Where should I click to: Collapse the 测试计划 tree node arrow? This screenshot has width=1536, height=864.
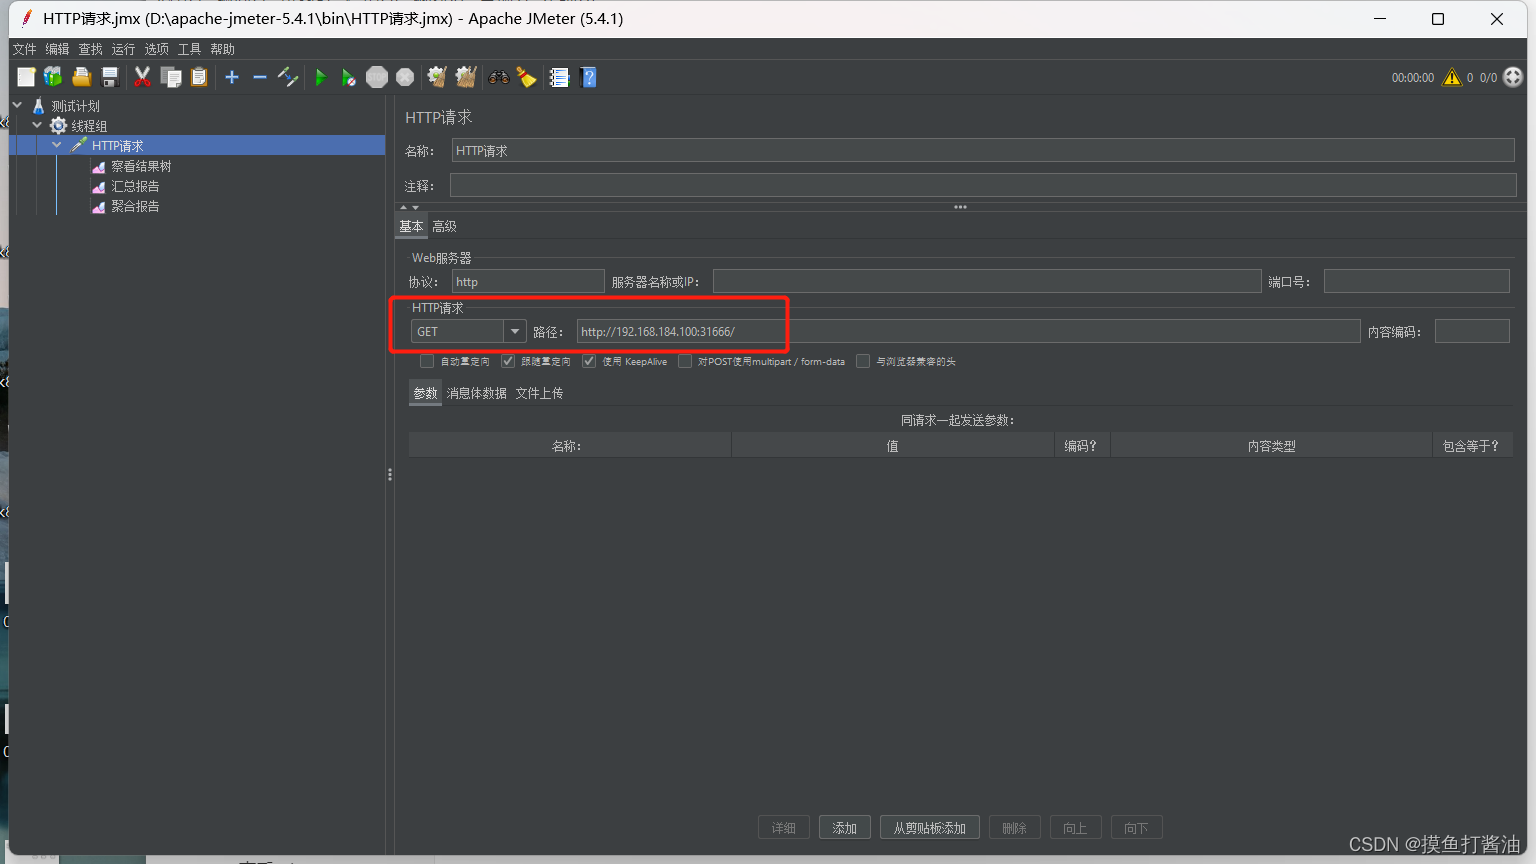(x=17, y=105)
